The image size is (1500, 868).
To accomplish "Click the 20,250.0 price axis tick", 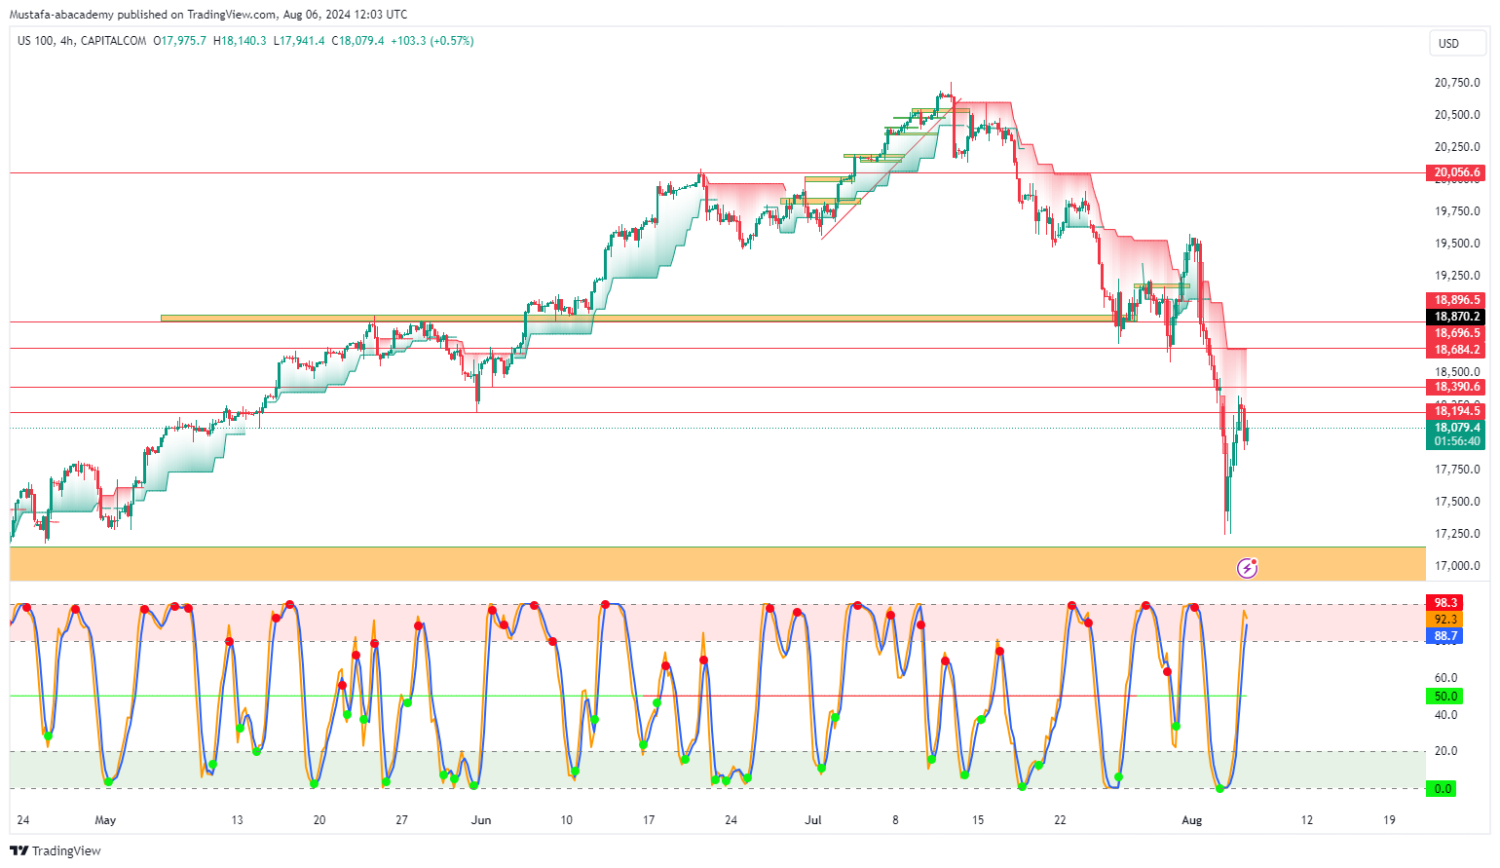I will (1457, 147).
